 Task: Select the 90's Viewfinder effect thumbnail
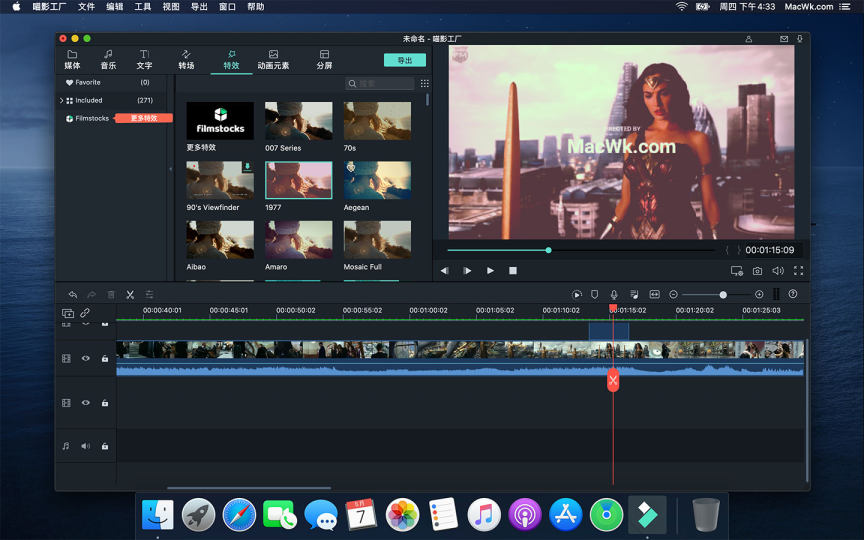pos(220,180)
